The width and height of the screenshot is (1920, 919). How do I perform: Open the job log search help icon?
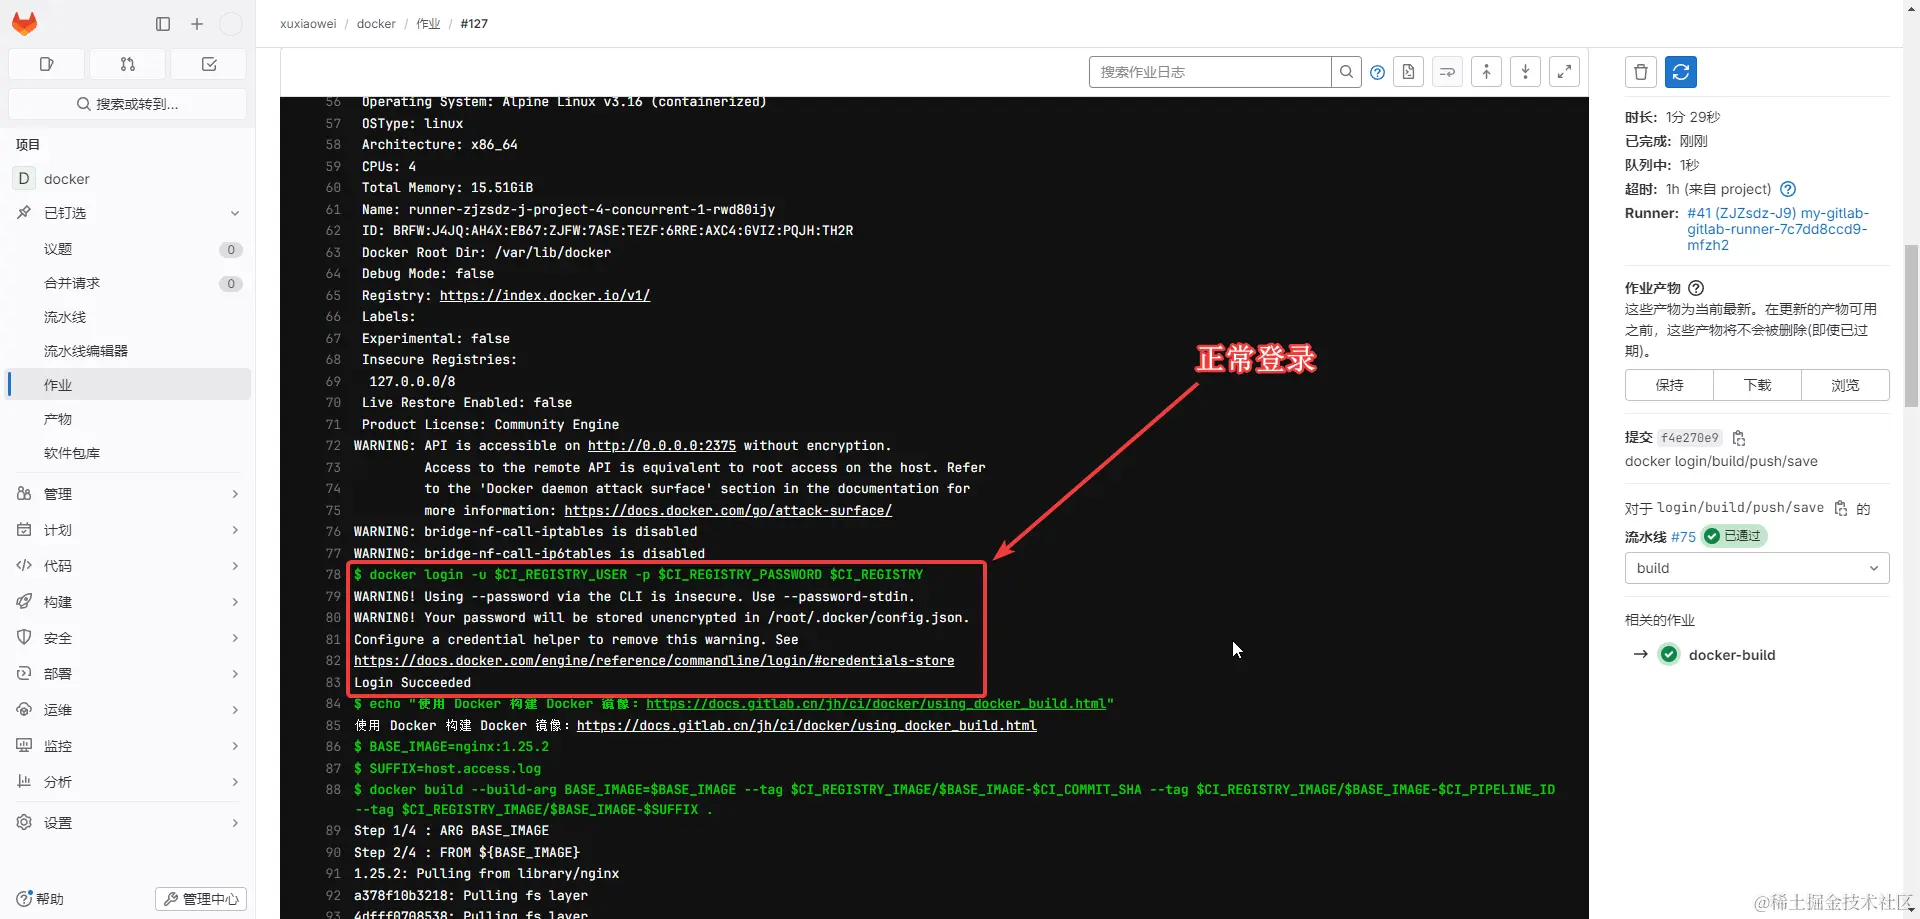pos(1378,72)
